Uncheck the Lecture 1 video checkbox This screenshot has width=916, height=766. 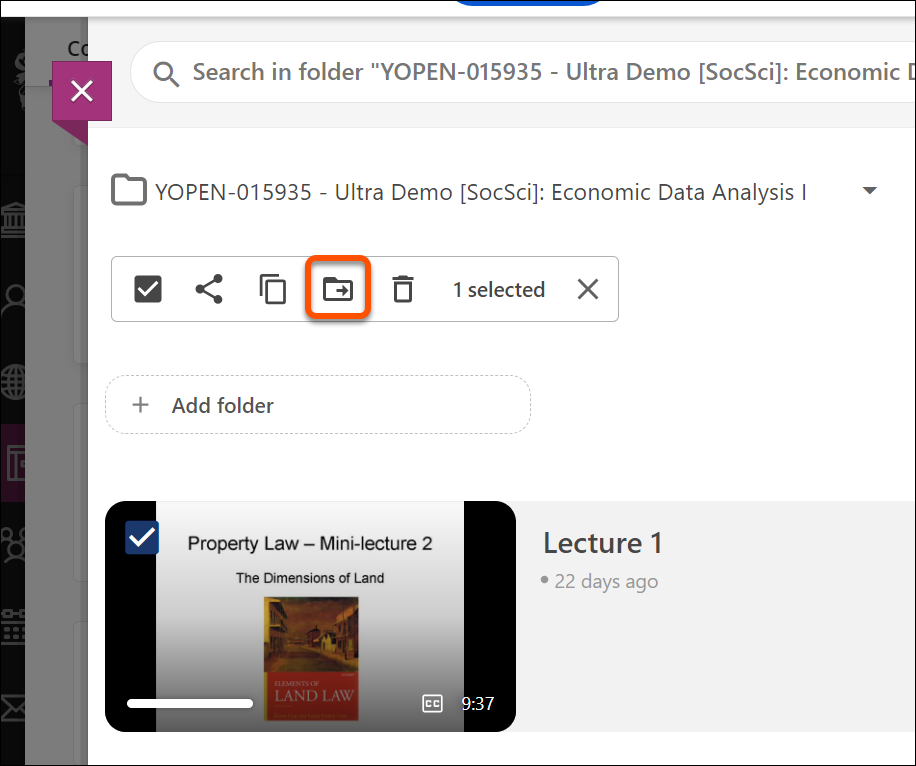tap(142, 537)
